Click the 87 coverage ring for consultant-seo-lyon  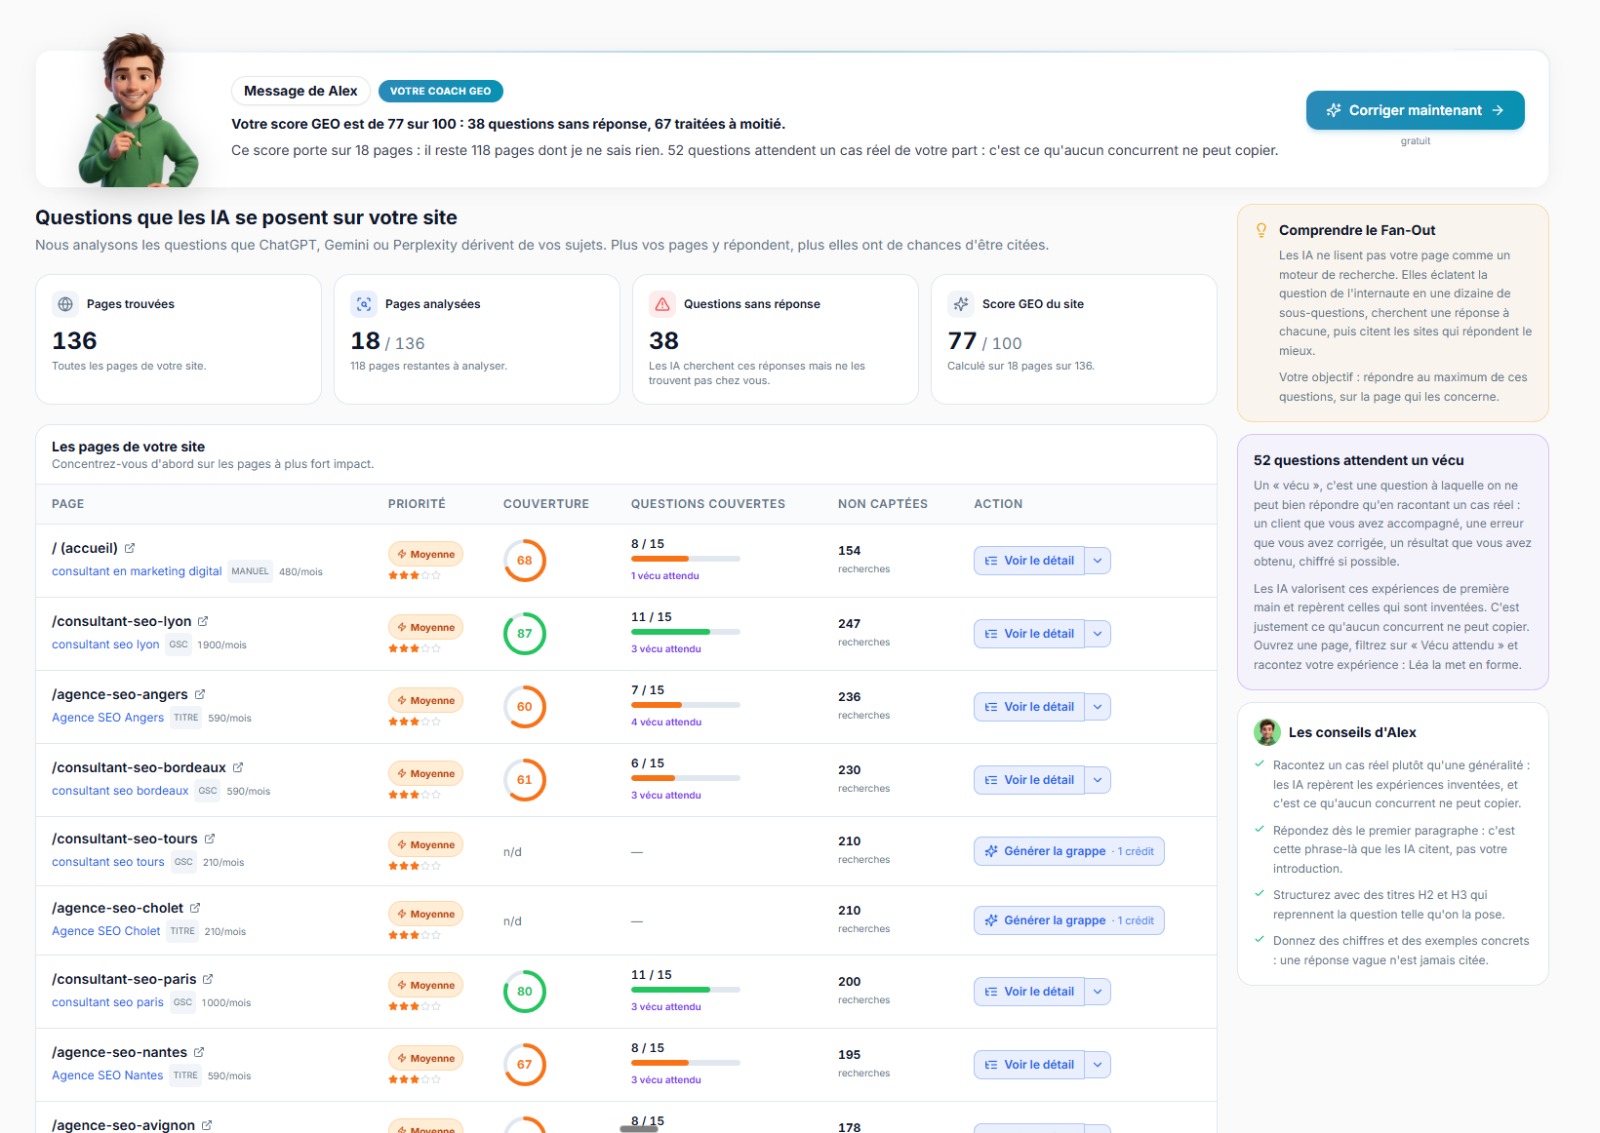[524, 633]
